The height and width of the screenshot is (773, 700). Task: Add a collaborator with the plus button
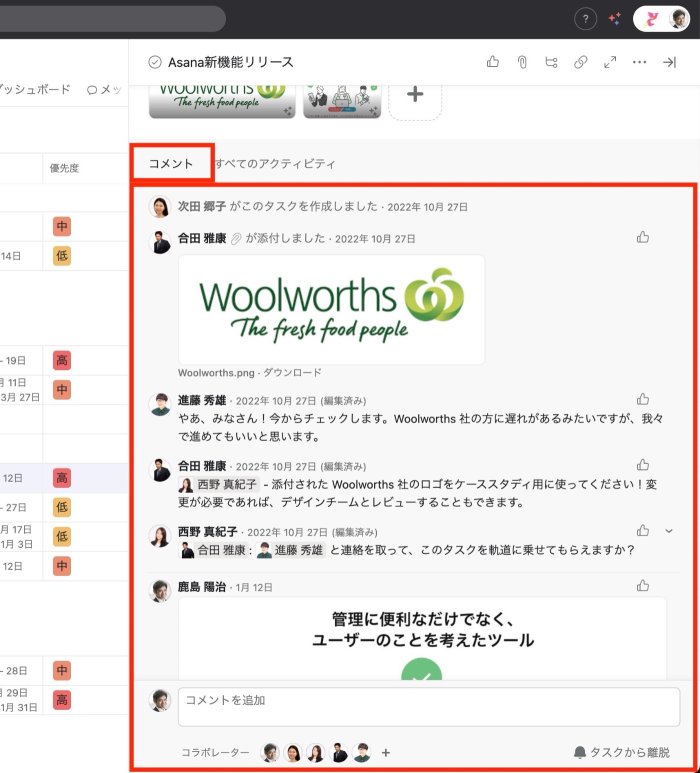tap(386, 753)
